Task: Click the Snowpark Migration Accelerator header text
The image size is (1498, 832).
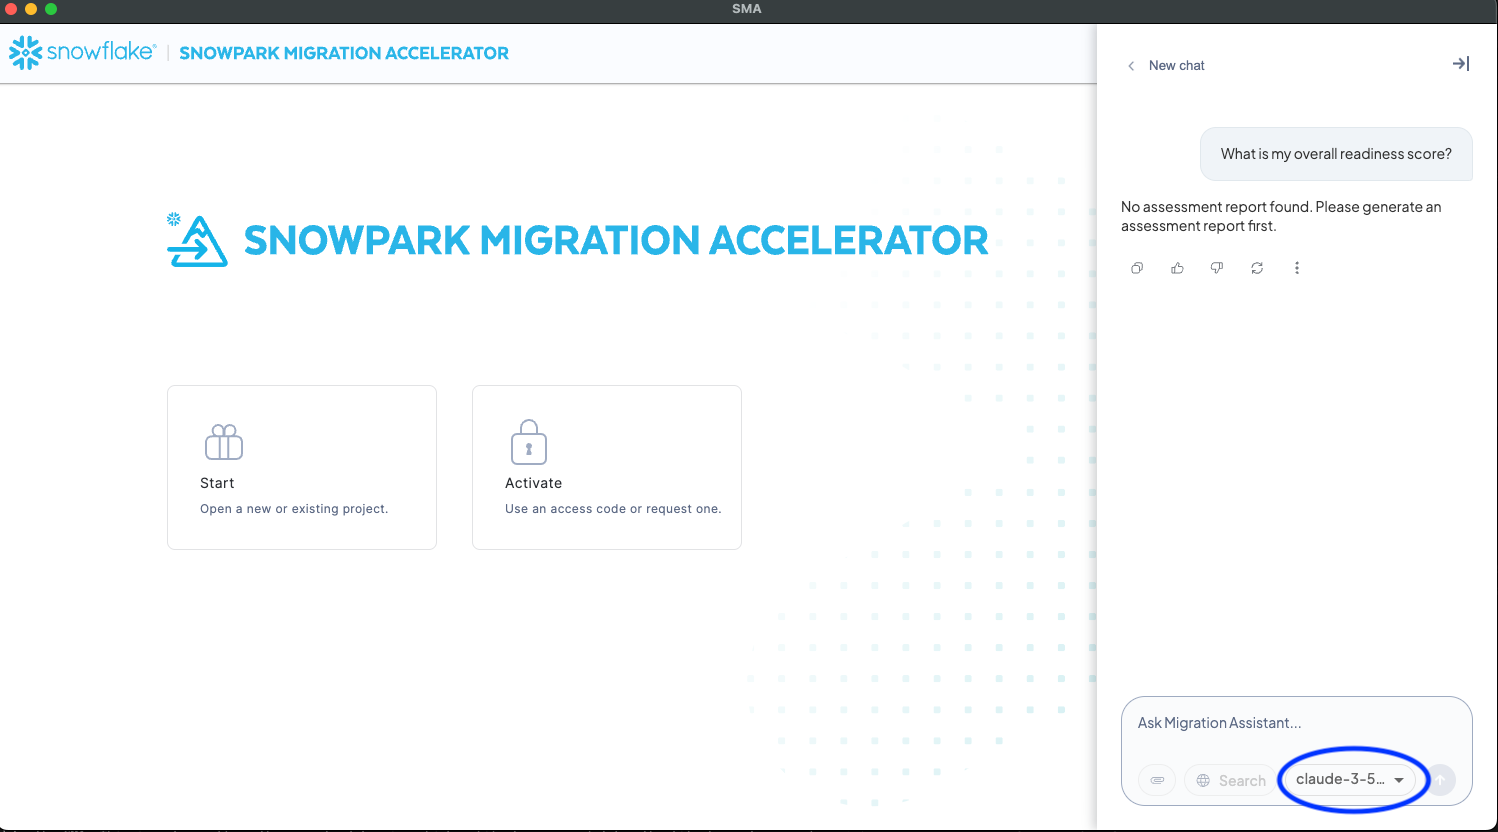Action: [344, 53]
